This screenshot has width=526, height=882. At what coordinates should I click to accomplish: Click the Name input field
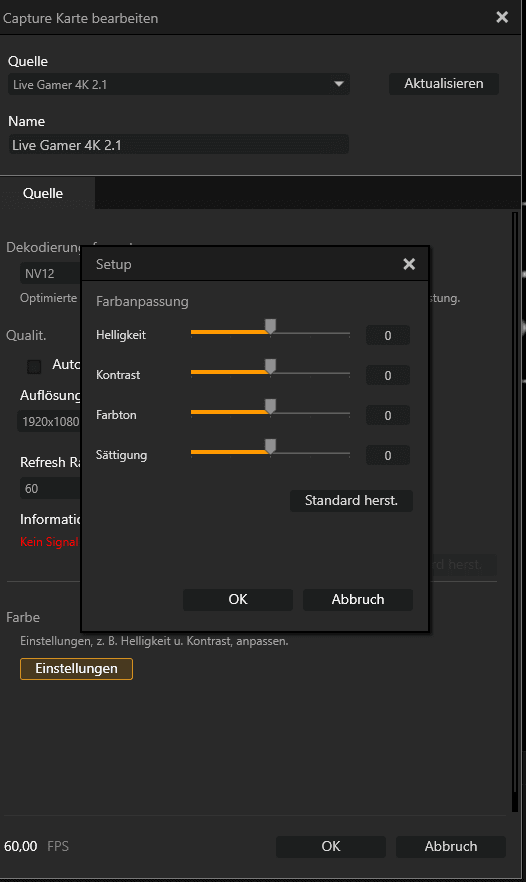click(178, 145)
